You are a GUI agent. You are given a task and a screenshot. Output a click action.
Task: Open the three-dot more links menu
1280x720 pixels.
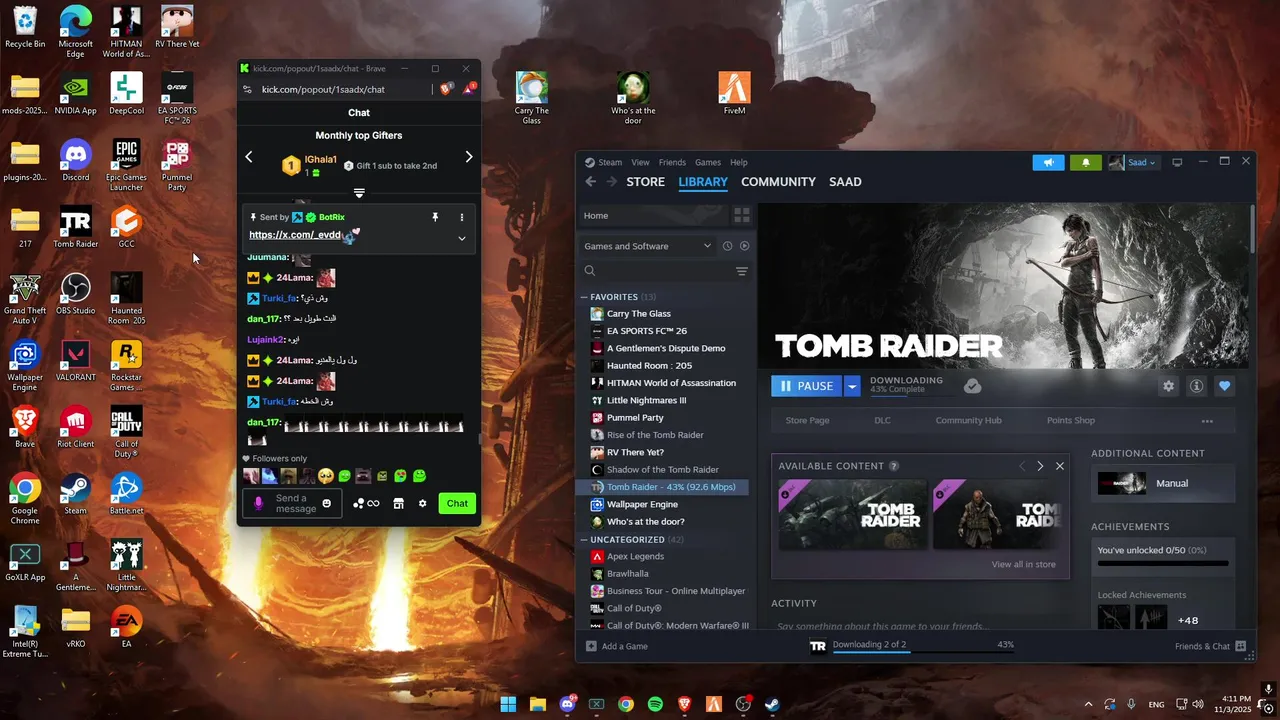1207,421
